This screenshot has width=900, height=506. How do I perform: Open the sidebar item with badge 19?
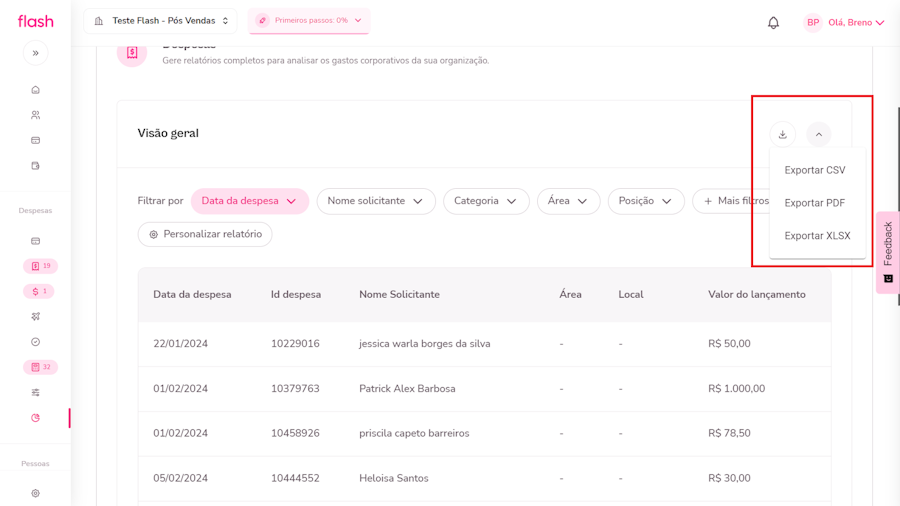pos(40,266)
